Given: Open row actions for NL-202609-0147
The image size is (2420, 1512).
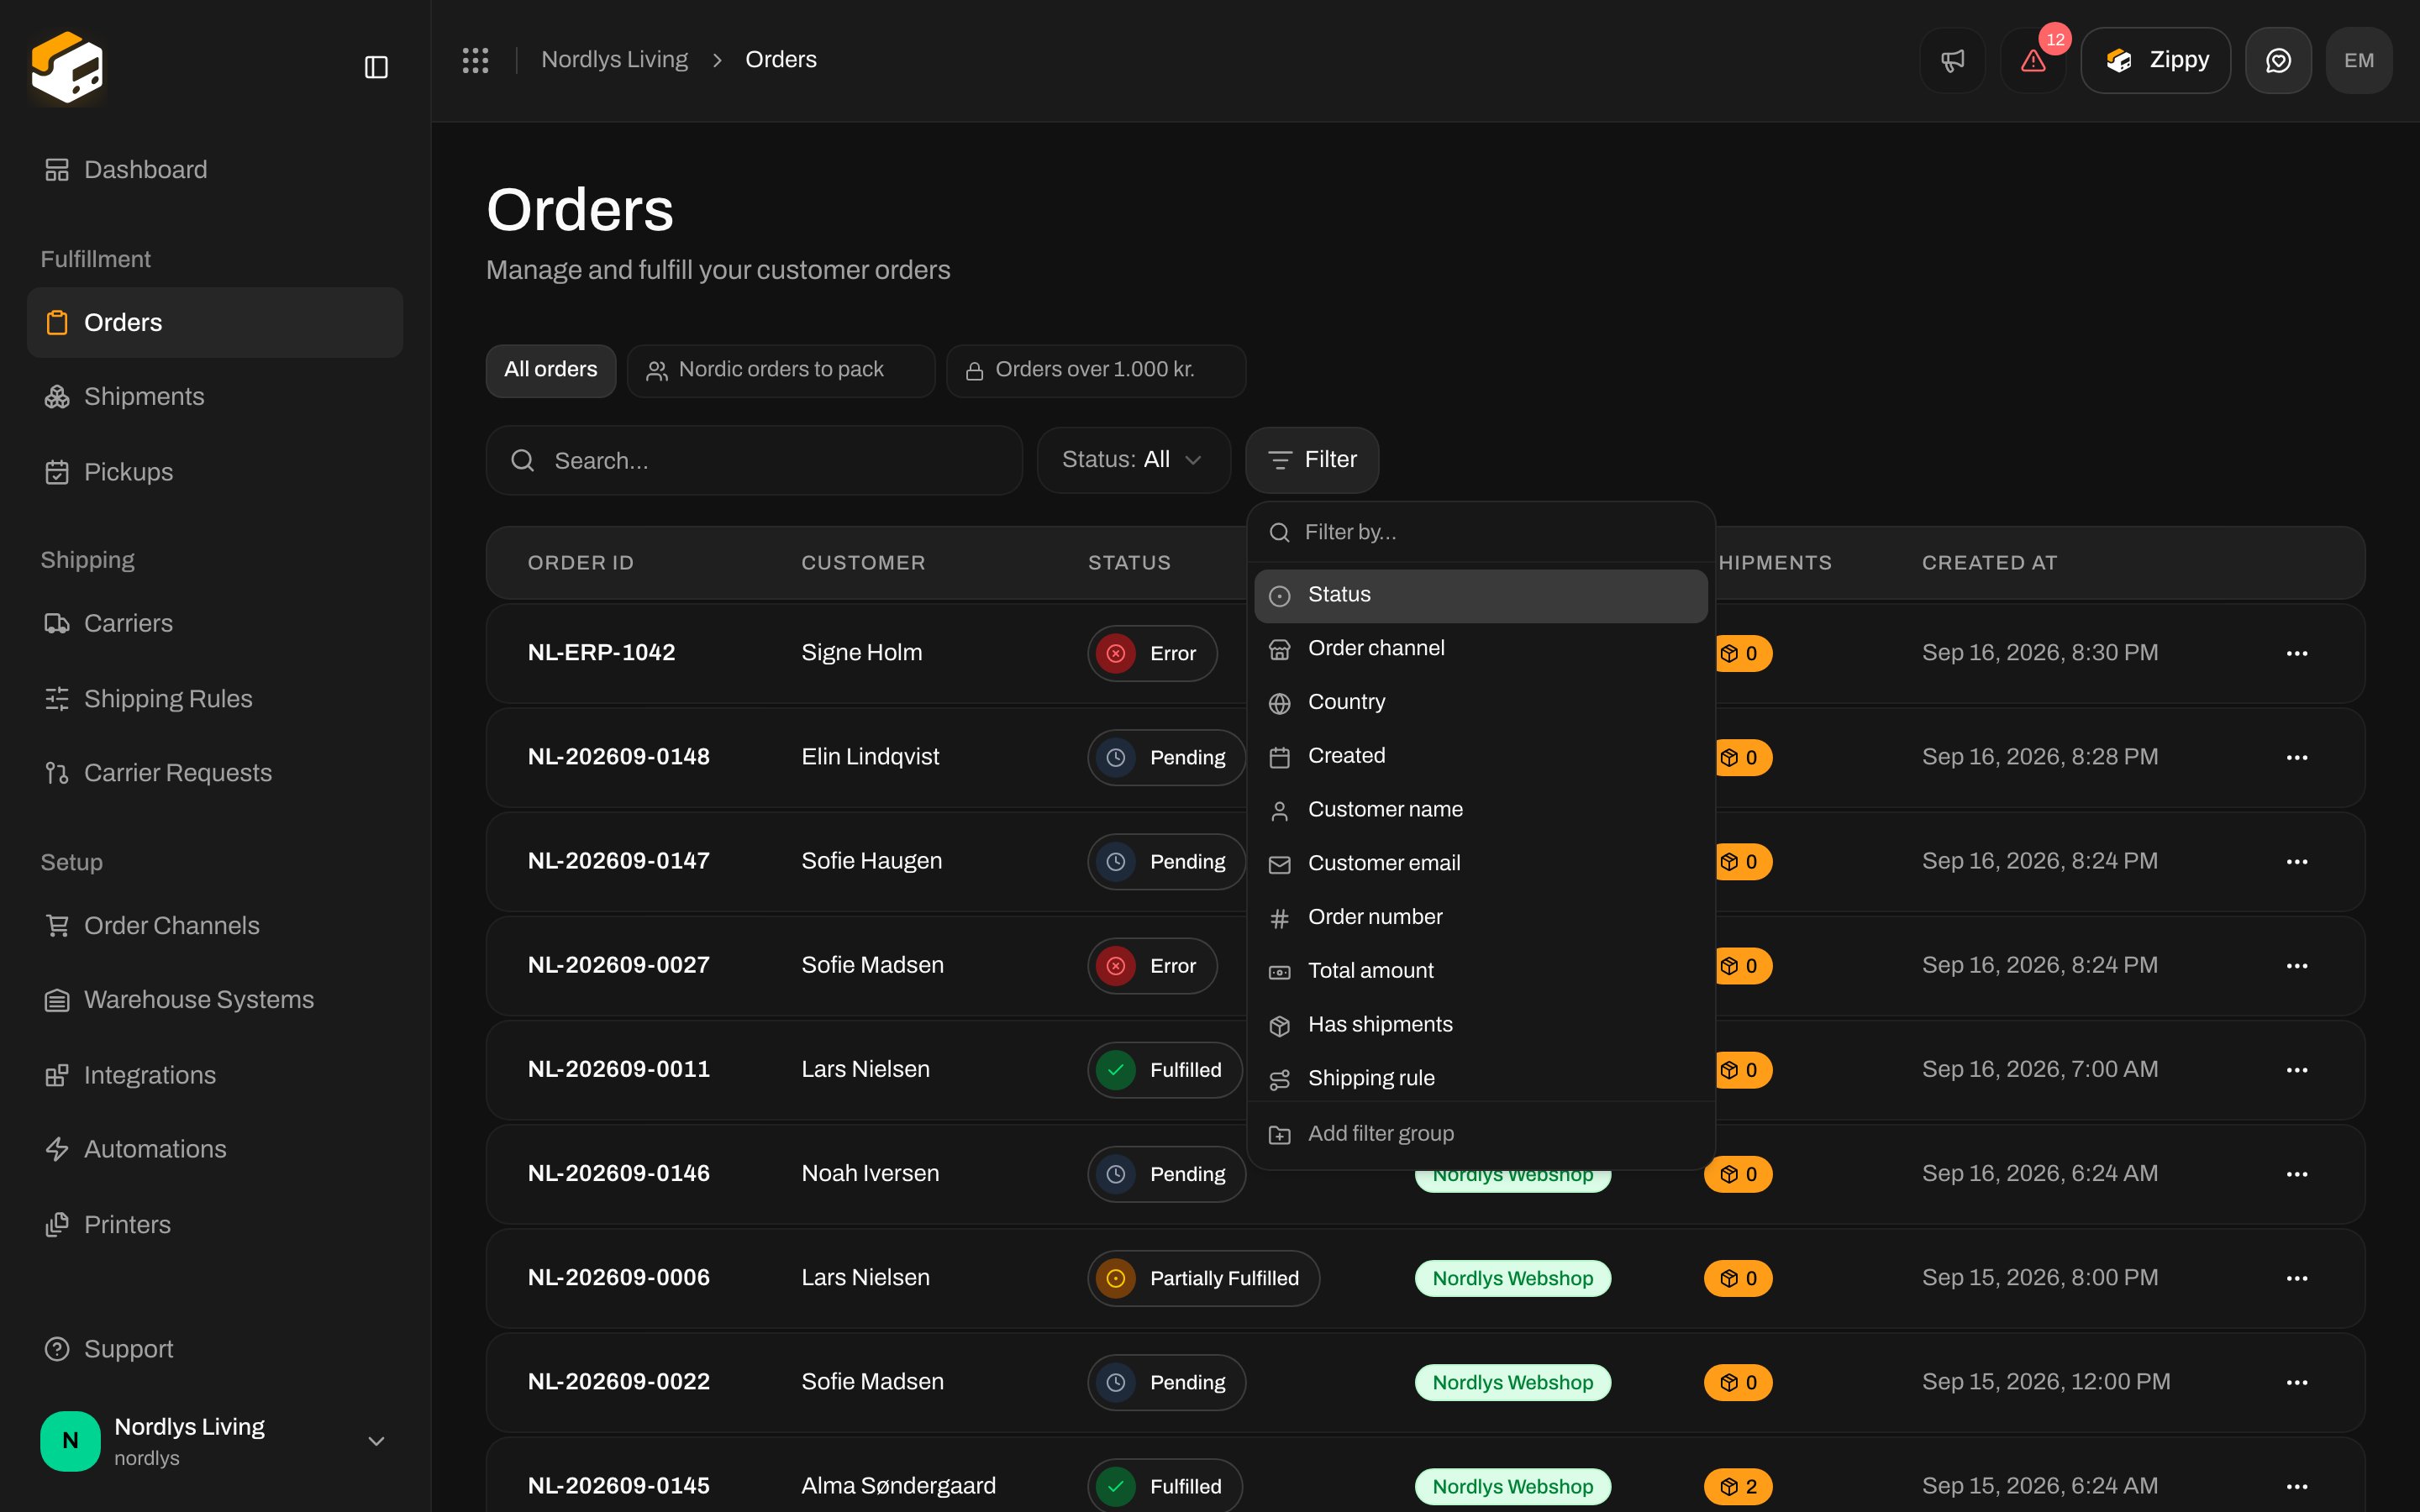Looking at the screenshot, I should (x=2297, y=861).
